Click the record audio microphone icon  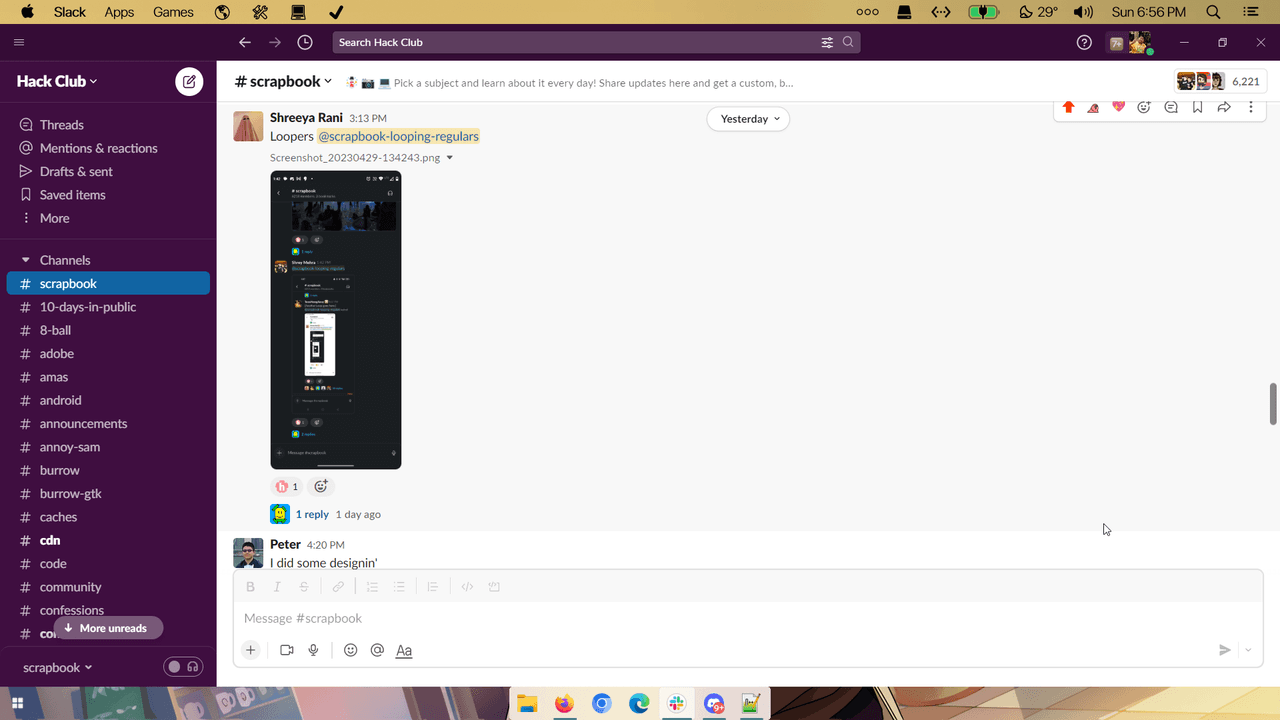coord(313,650)
